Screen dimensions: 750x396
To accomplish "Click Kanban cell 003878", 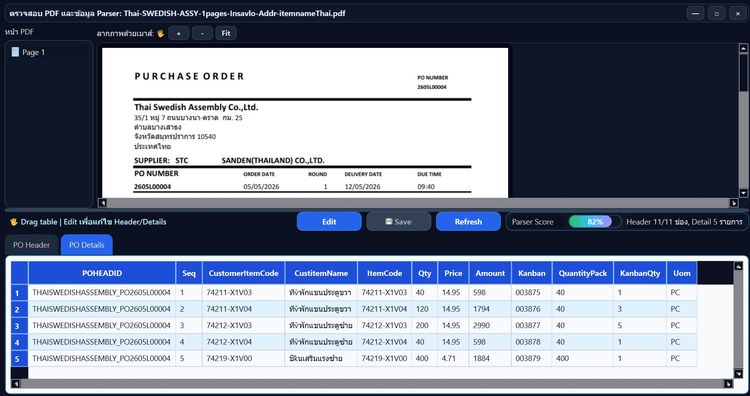I will (531, 342).
